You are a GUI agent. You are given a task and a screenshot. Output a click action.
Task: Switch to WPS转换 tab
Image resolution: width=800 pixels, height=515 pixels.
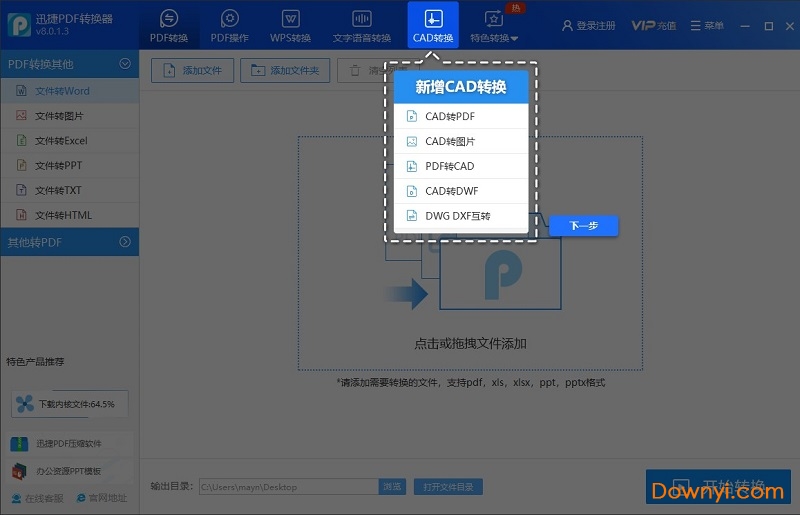(290, 26)
